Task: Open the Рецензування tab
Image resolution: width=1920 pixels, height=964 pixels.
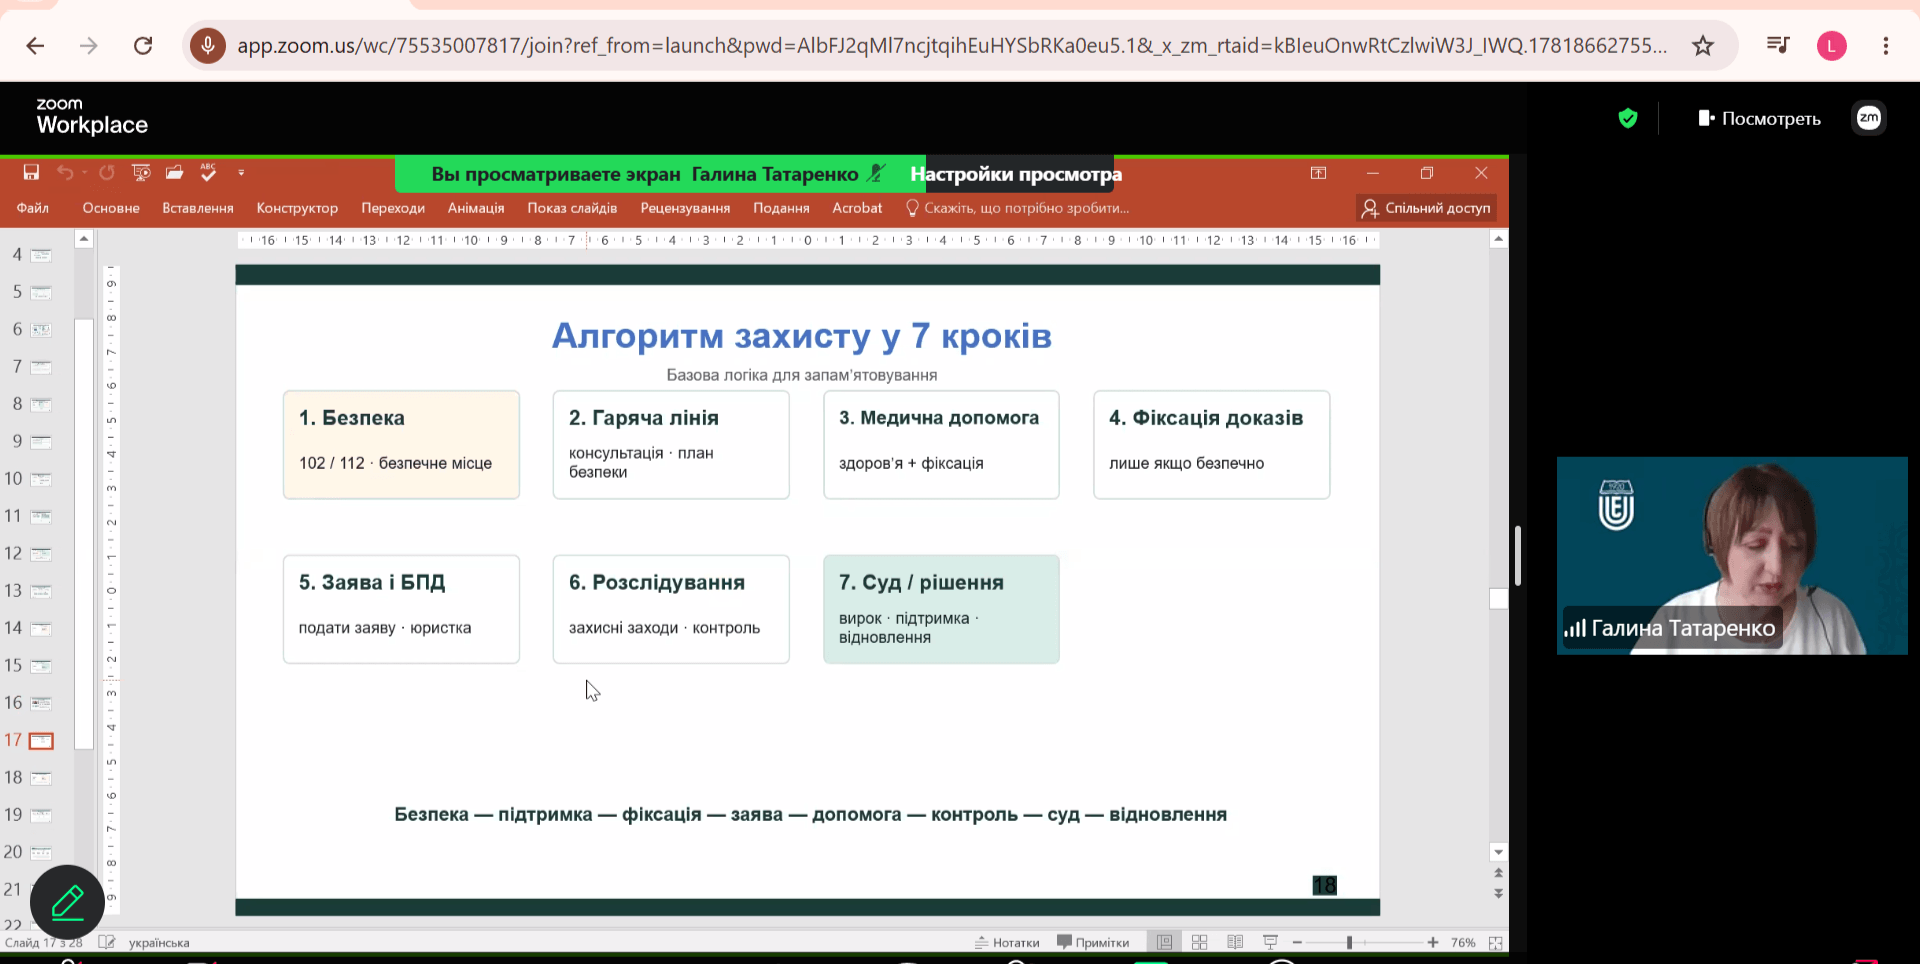Action: [685, 208]
